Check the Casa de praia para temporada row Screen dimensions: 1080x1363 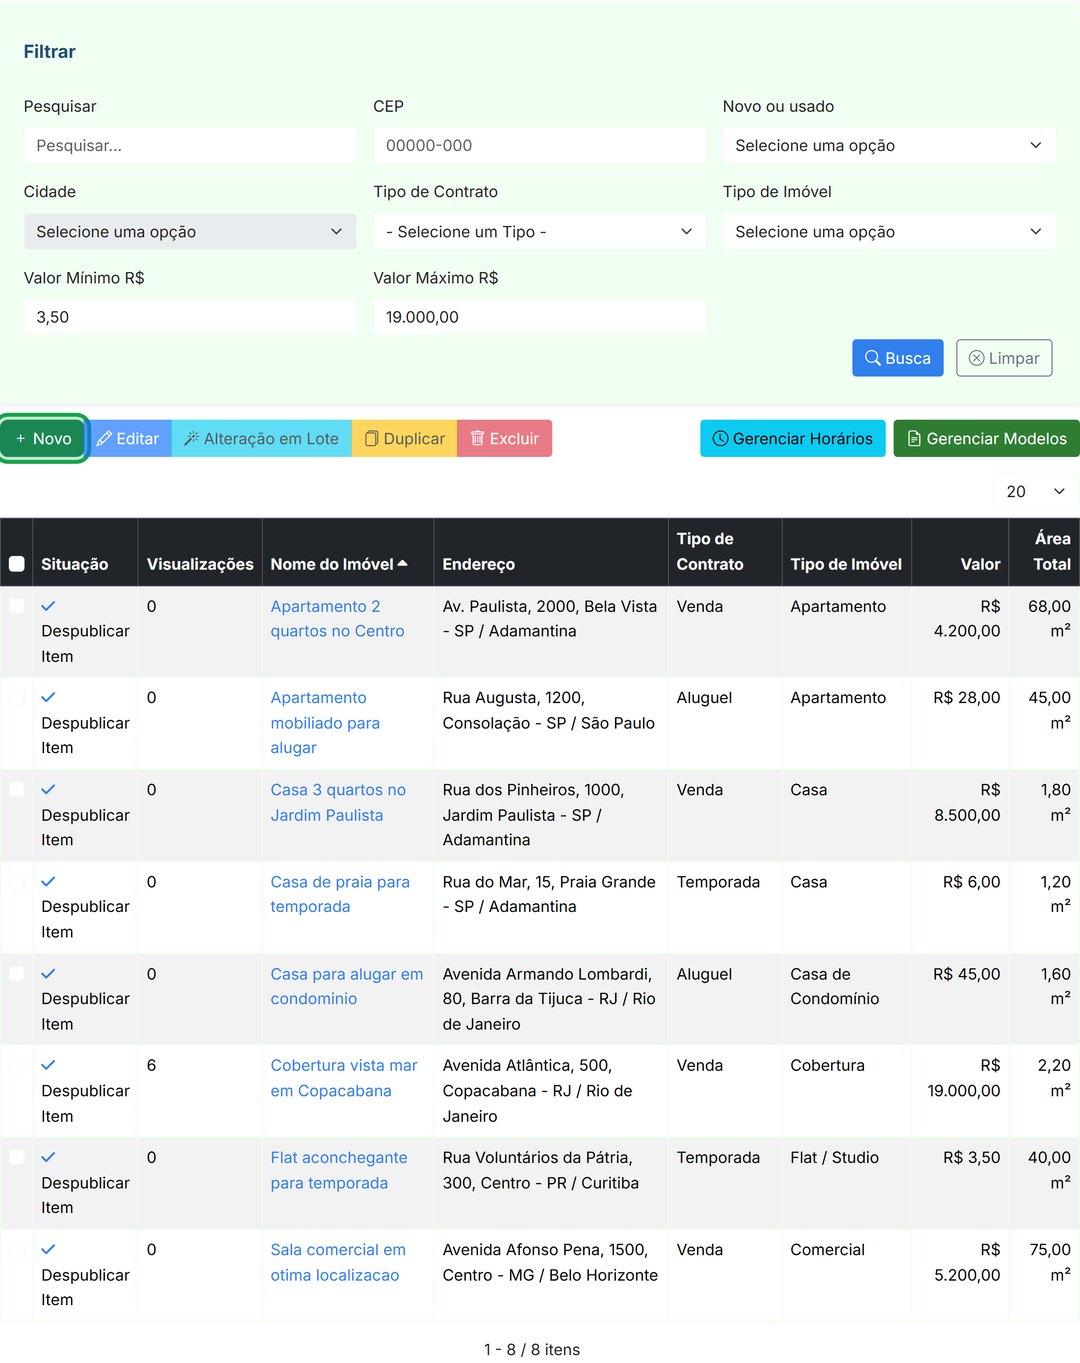pyautogui.click(x=17, y=881)
